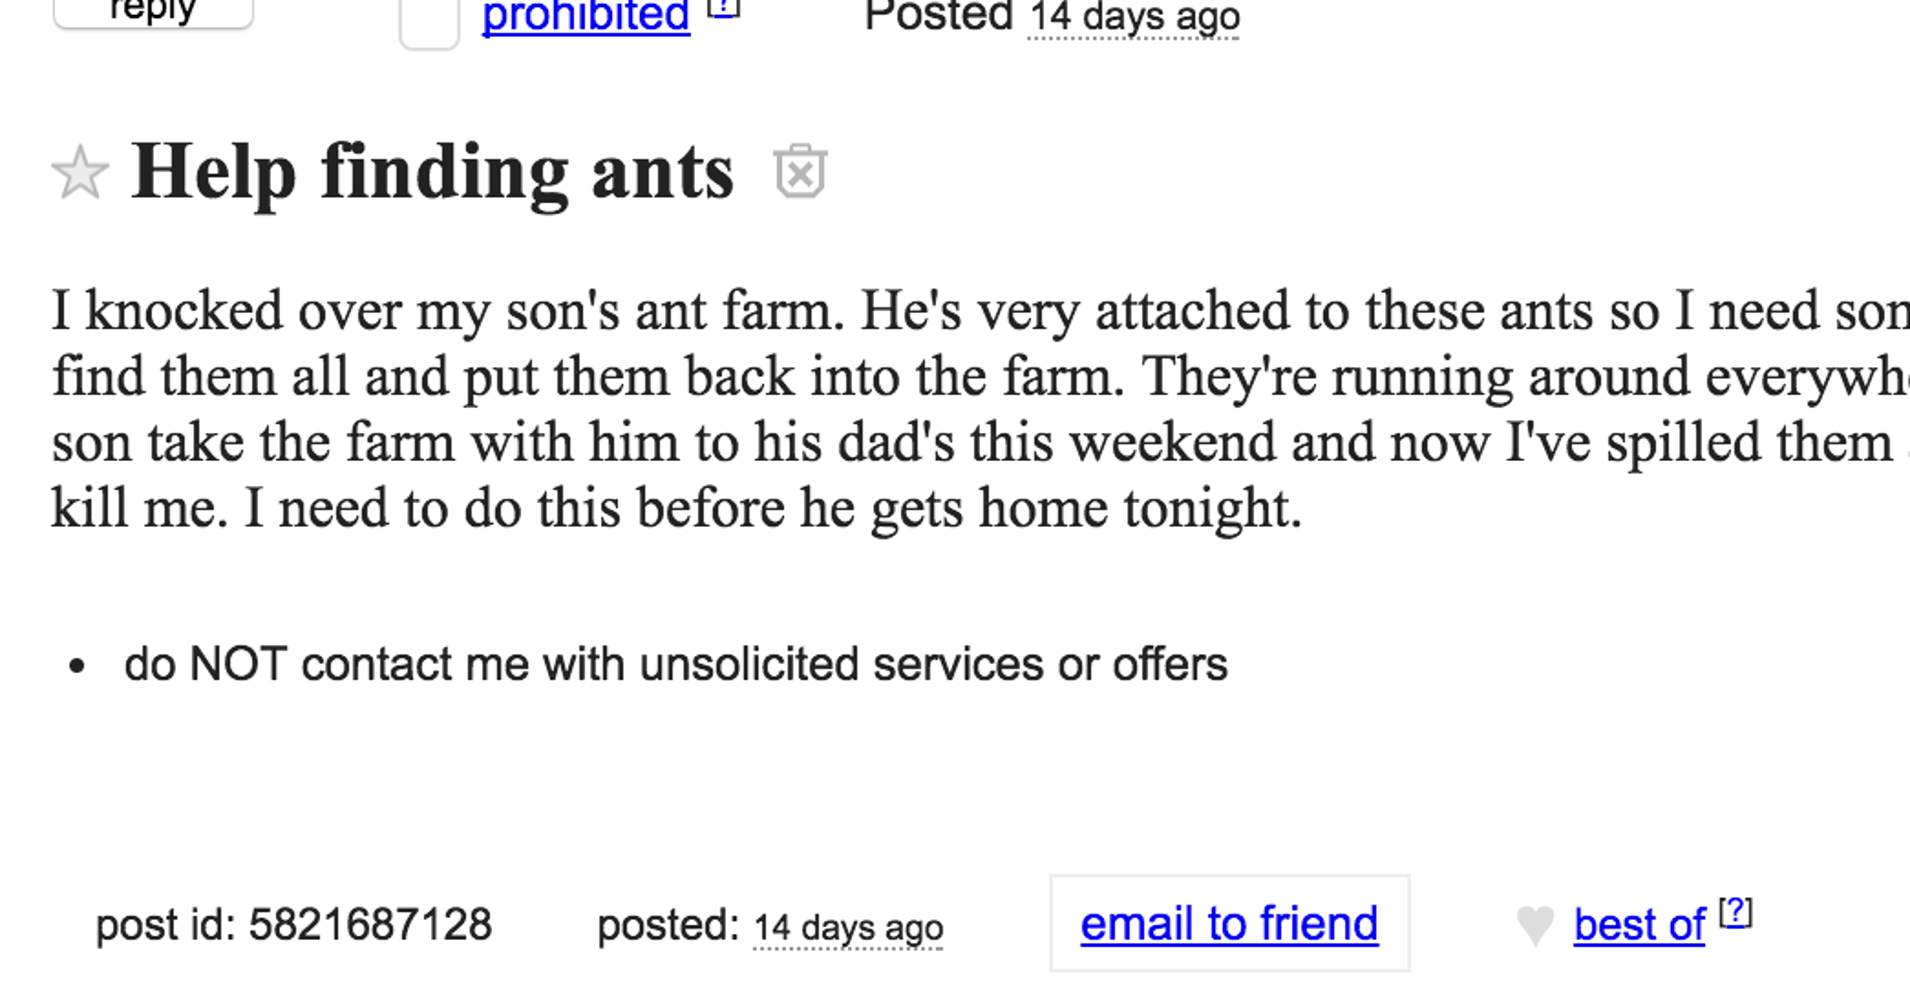Screen dimensions: 1910x1000
Task: Click the bullet point before the notice
Action: [x=77, y=666]
